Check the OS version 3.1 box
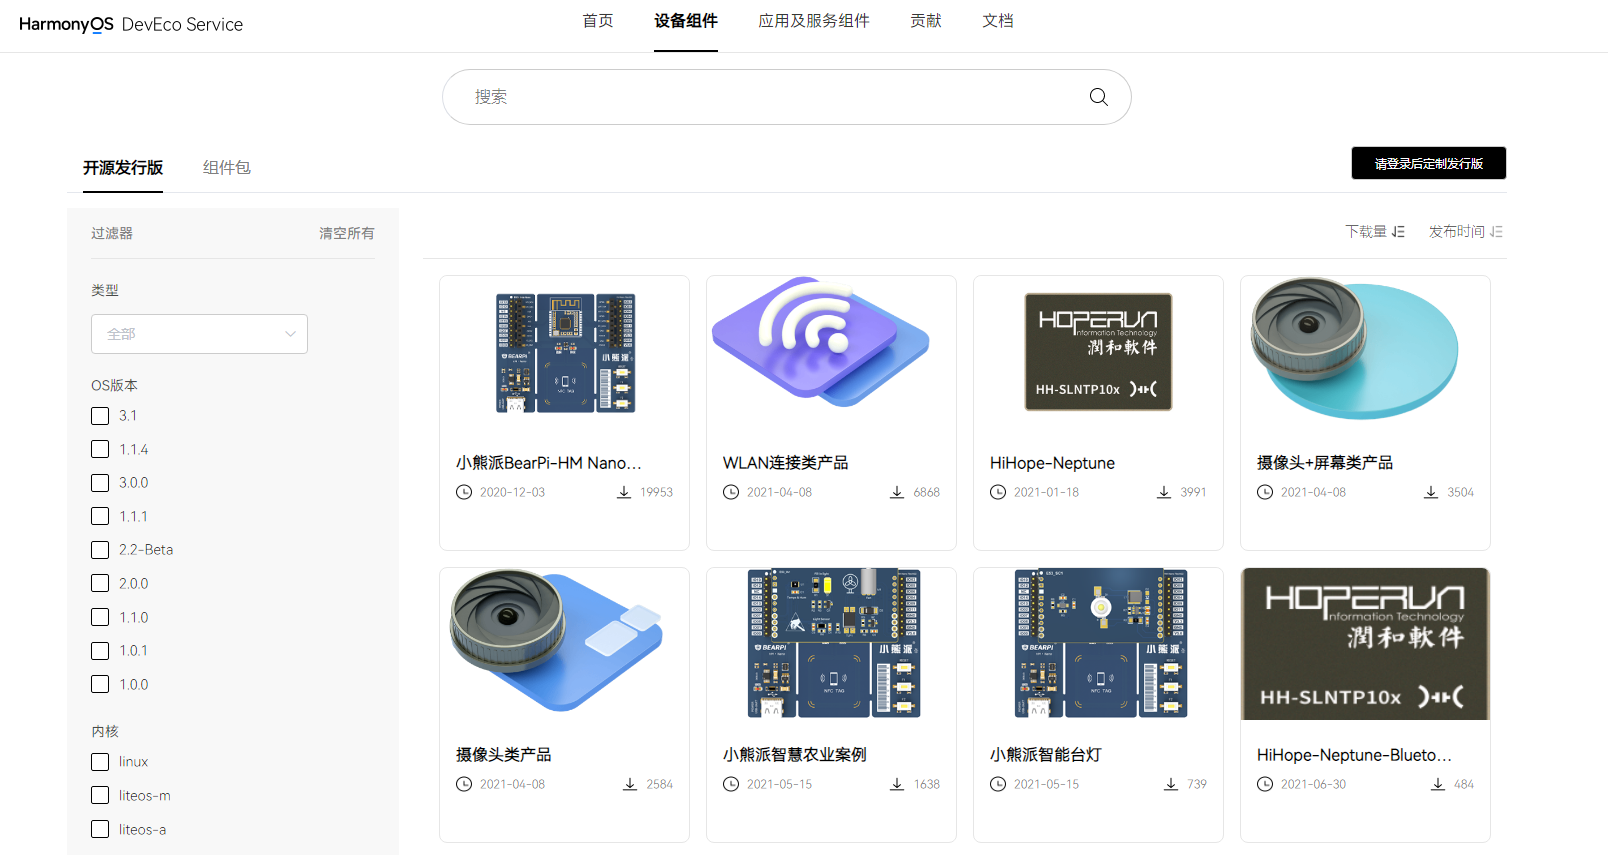The height and width of the screenshot is (855, 1608). click(100, 416)
